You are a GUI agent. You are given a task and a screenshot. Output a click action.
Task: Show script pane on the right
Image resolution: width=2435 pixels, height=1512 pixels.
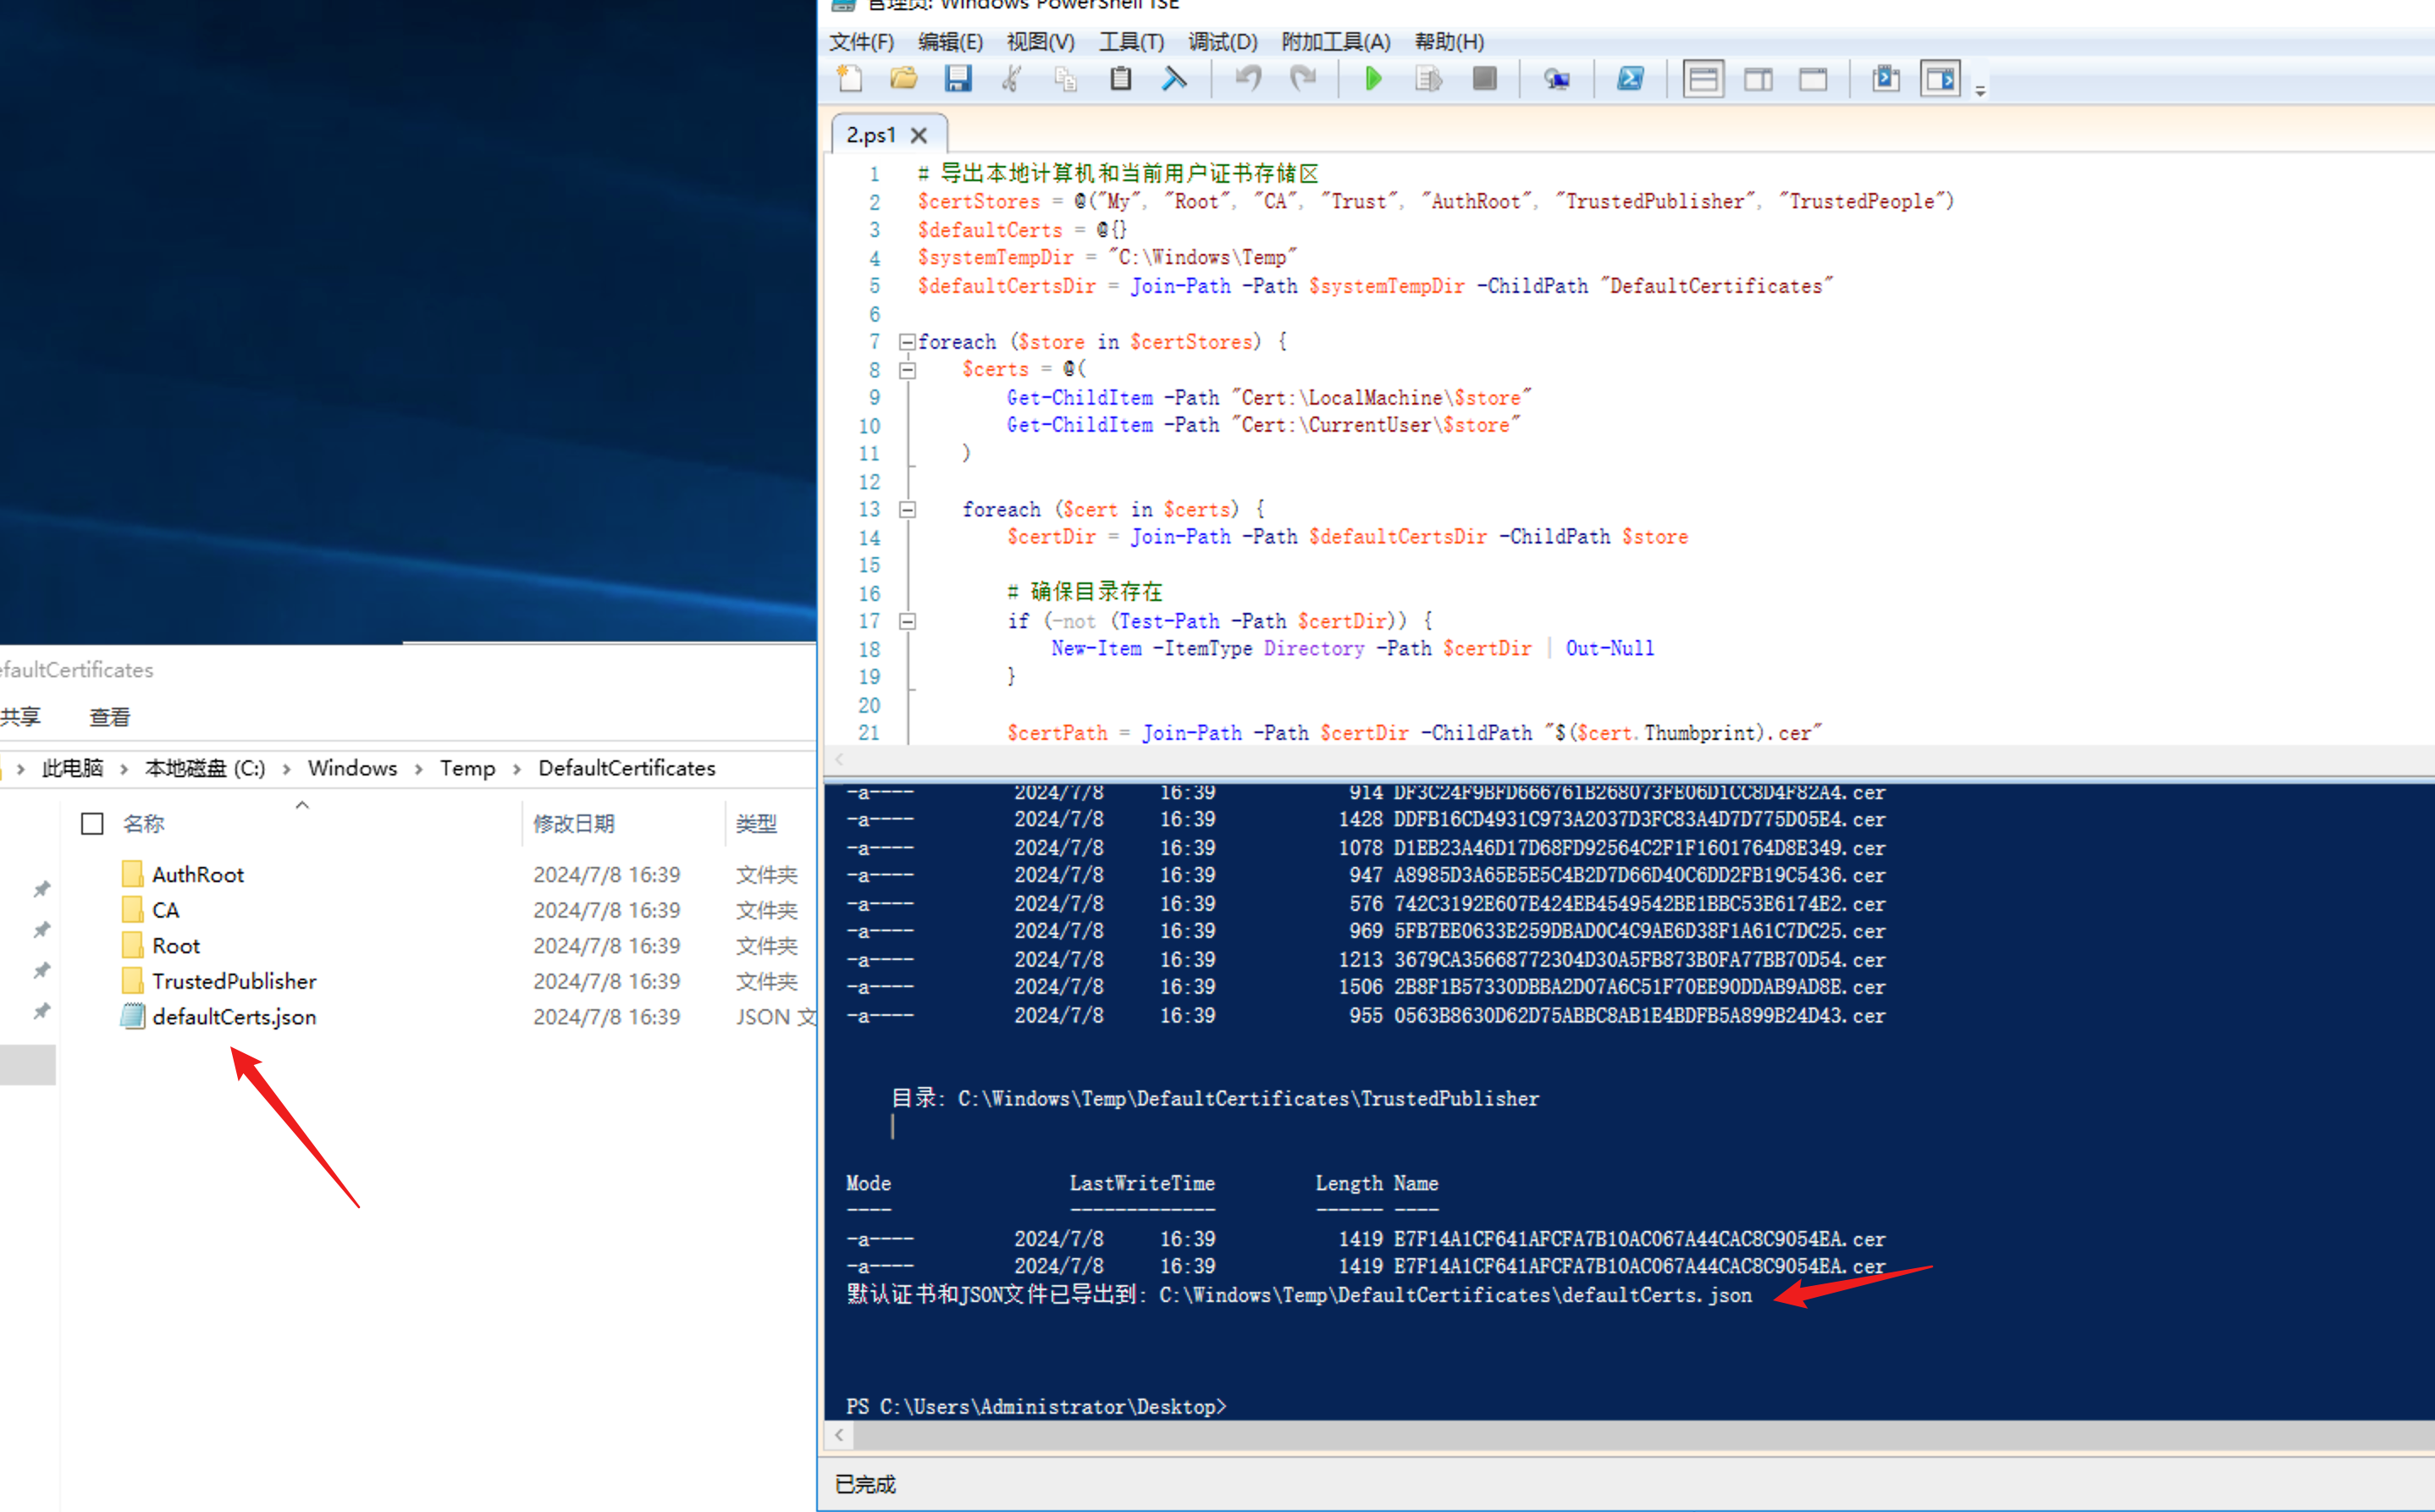pos(1758,79)
